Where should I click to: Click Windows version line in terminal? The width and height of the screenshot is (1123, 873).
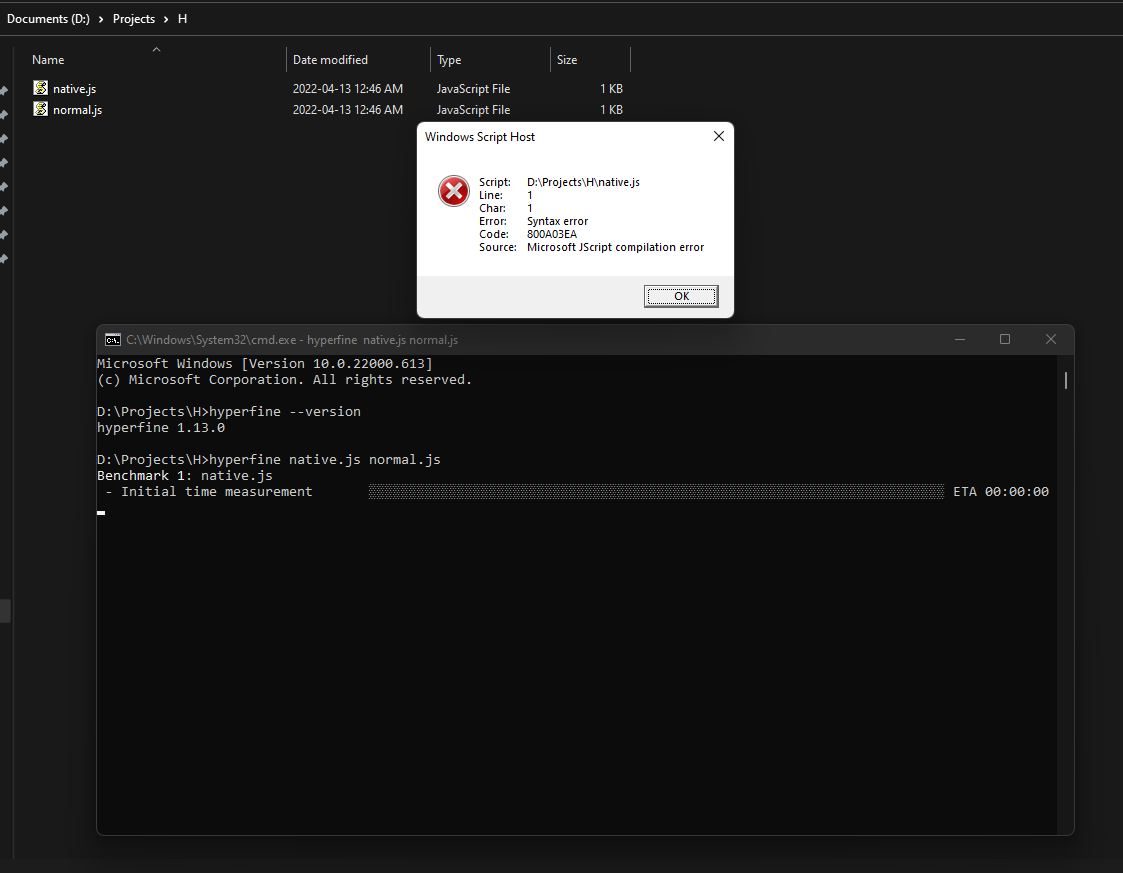tap(265, 364)
